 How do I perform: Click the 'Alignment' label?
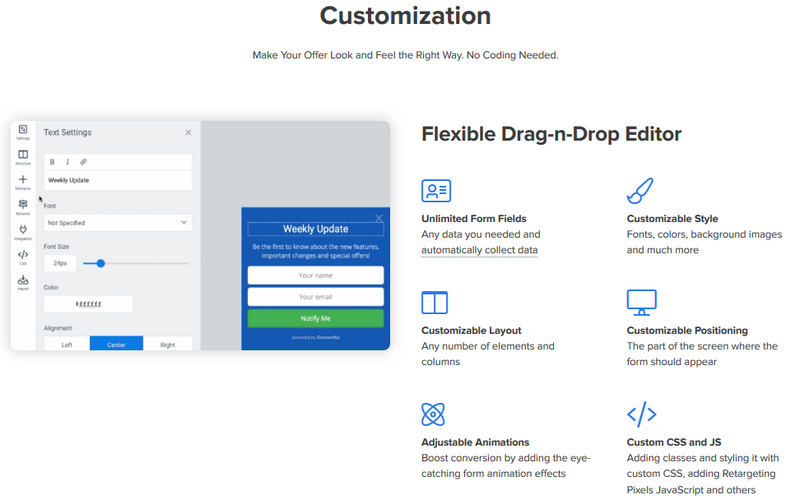58,328
